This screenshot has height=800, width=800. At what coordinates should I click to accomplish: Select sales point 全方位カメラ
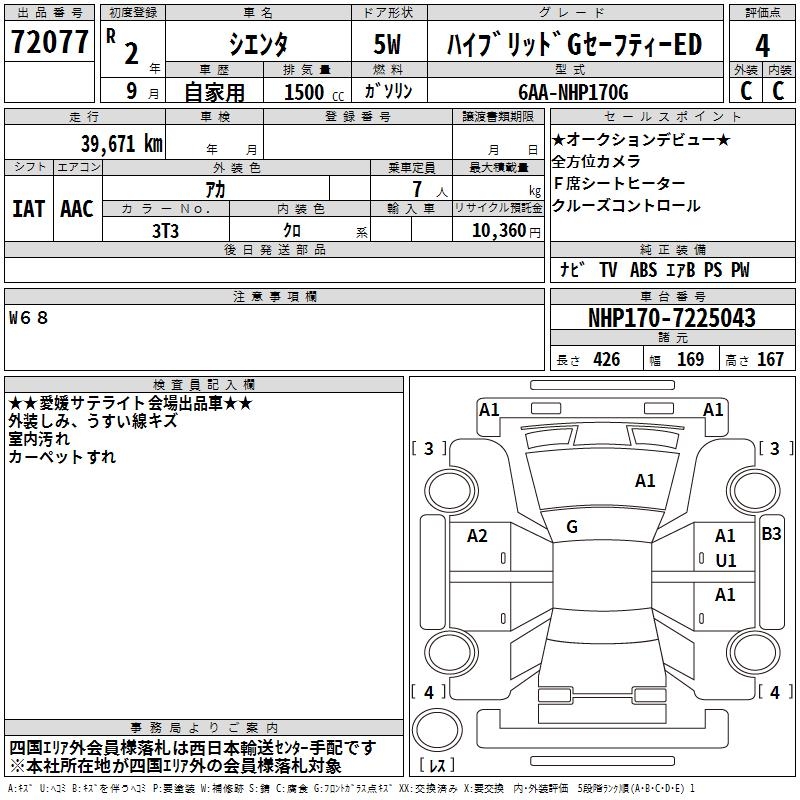click(x=596, y=162)
